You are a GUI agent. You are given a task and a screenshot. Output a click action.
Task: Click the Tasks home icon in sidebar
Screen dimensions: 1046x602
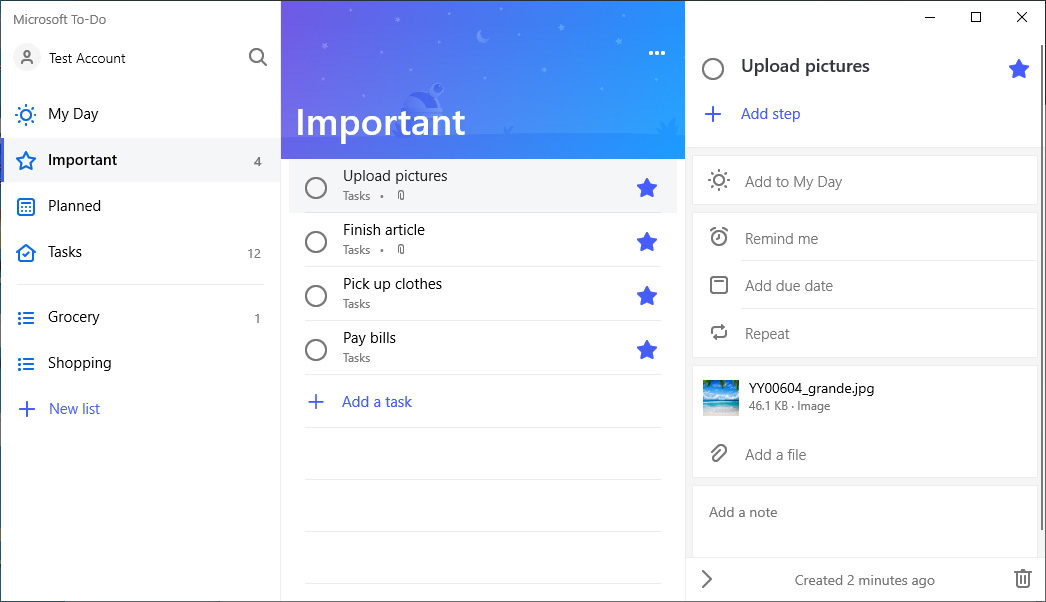(x=25, y=252)
